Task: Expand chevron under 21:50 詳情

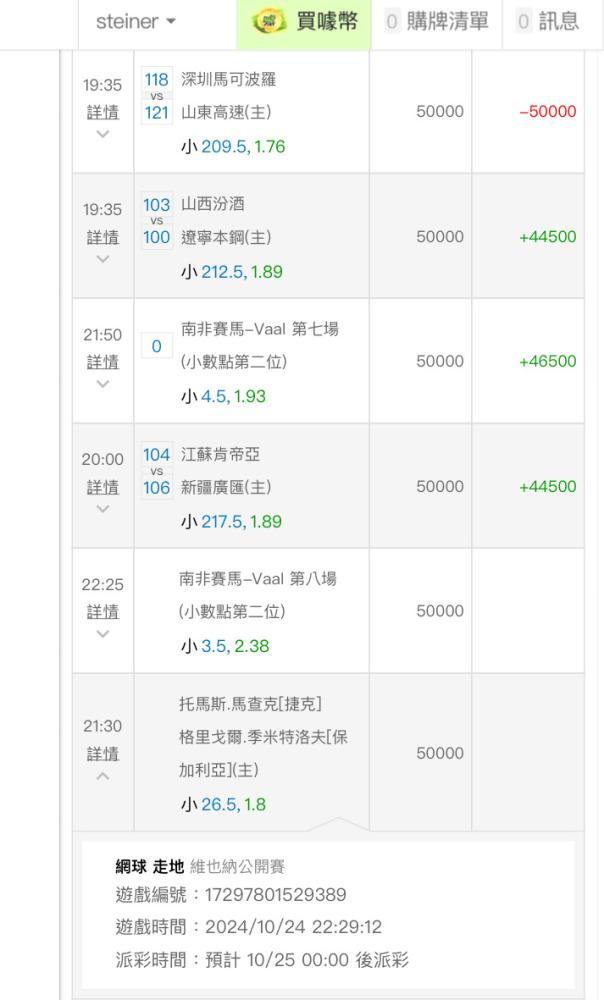Action: coord(102,384)
